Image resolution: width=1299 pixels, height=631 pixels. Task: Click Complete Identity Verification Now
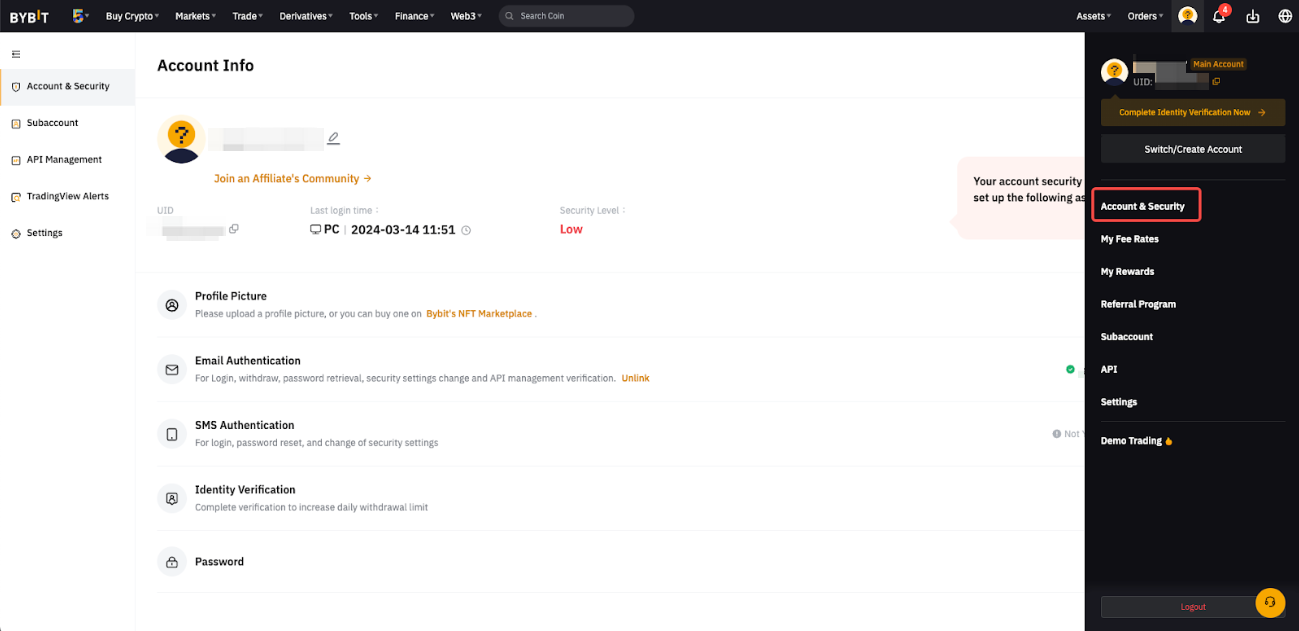1192,112
